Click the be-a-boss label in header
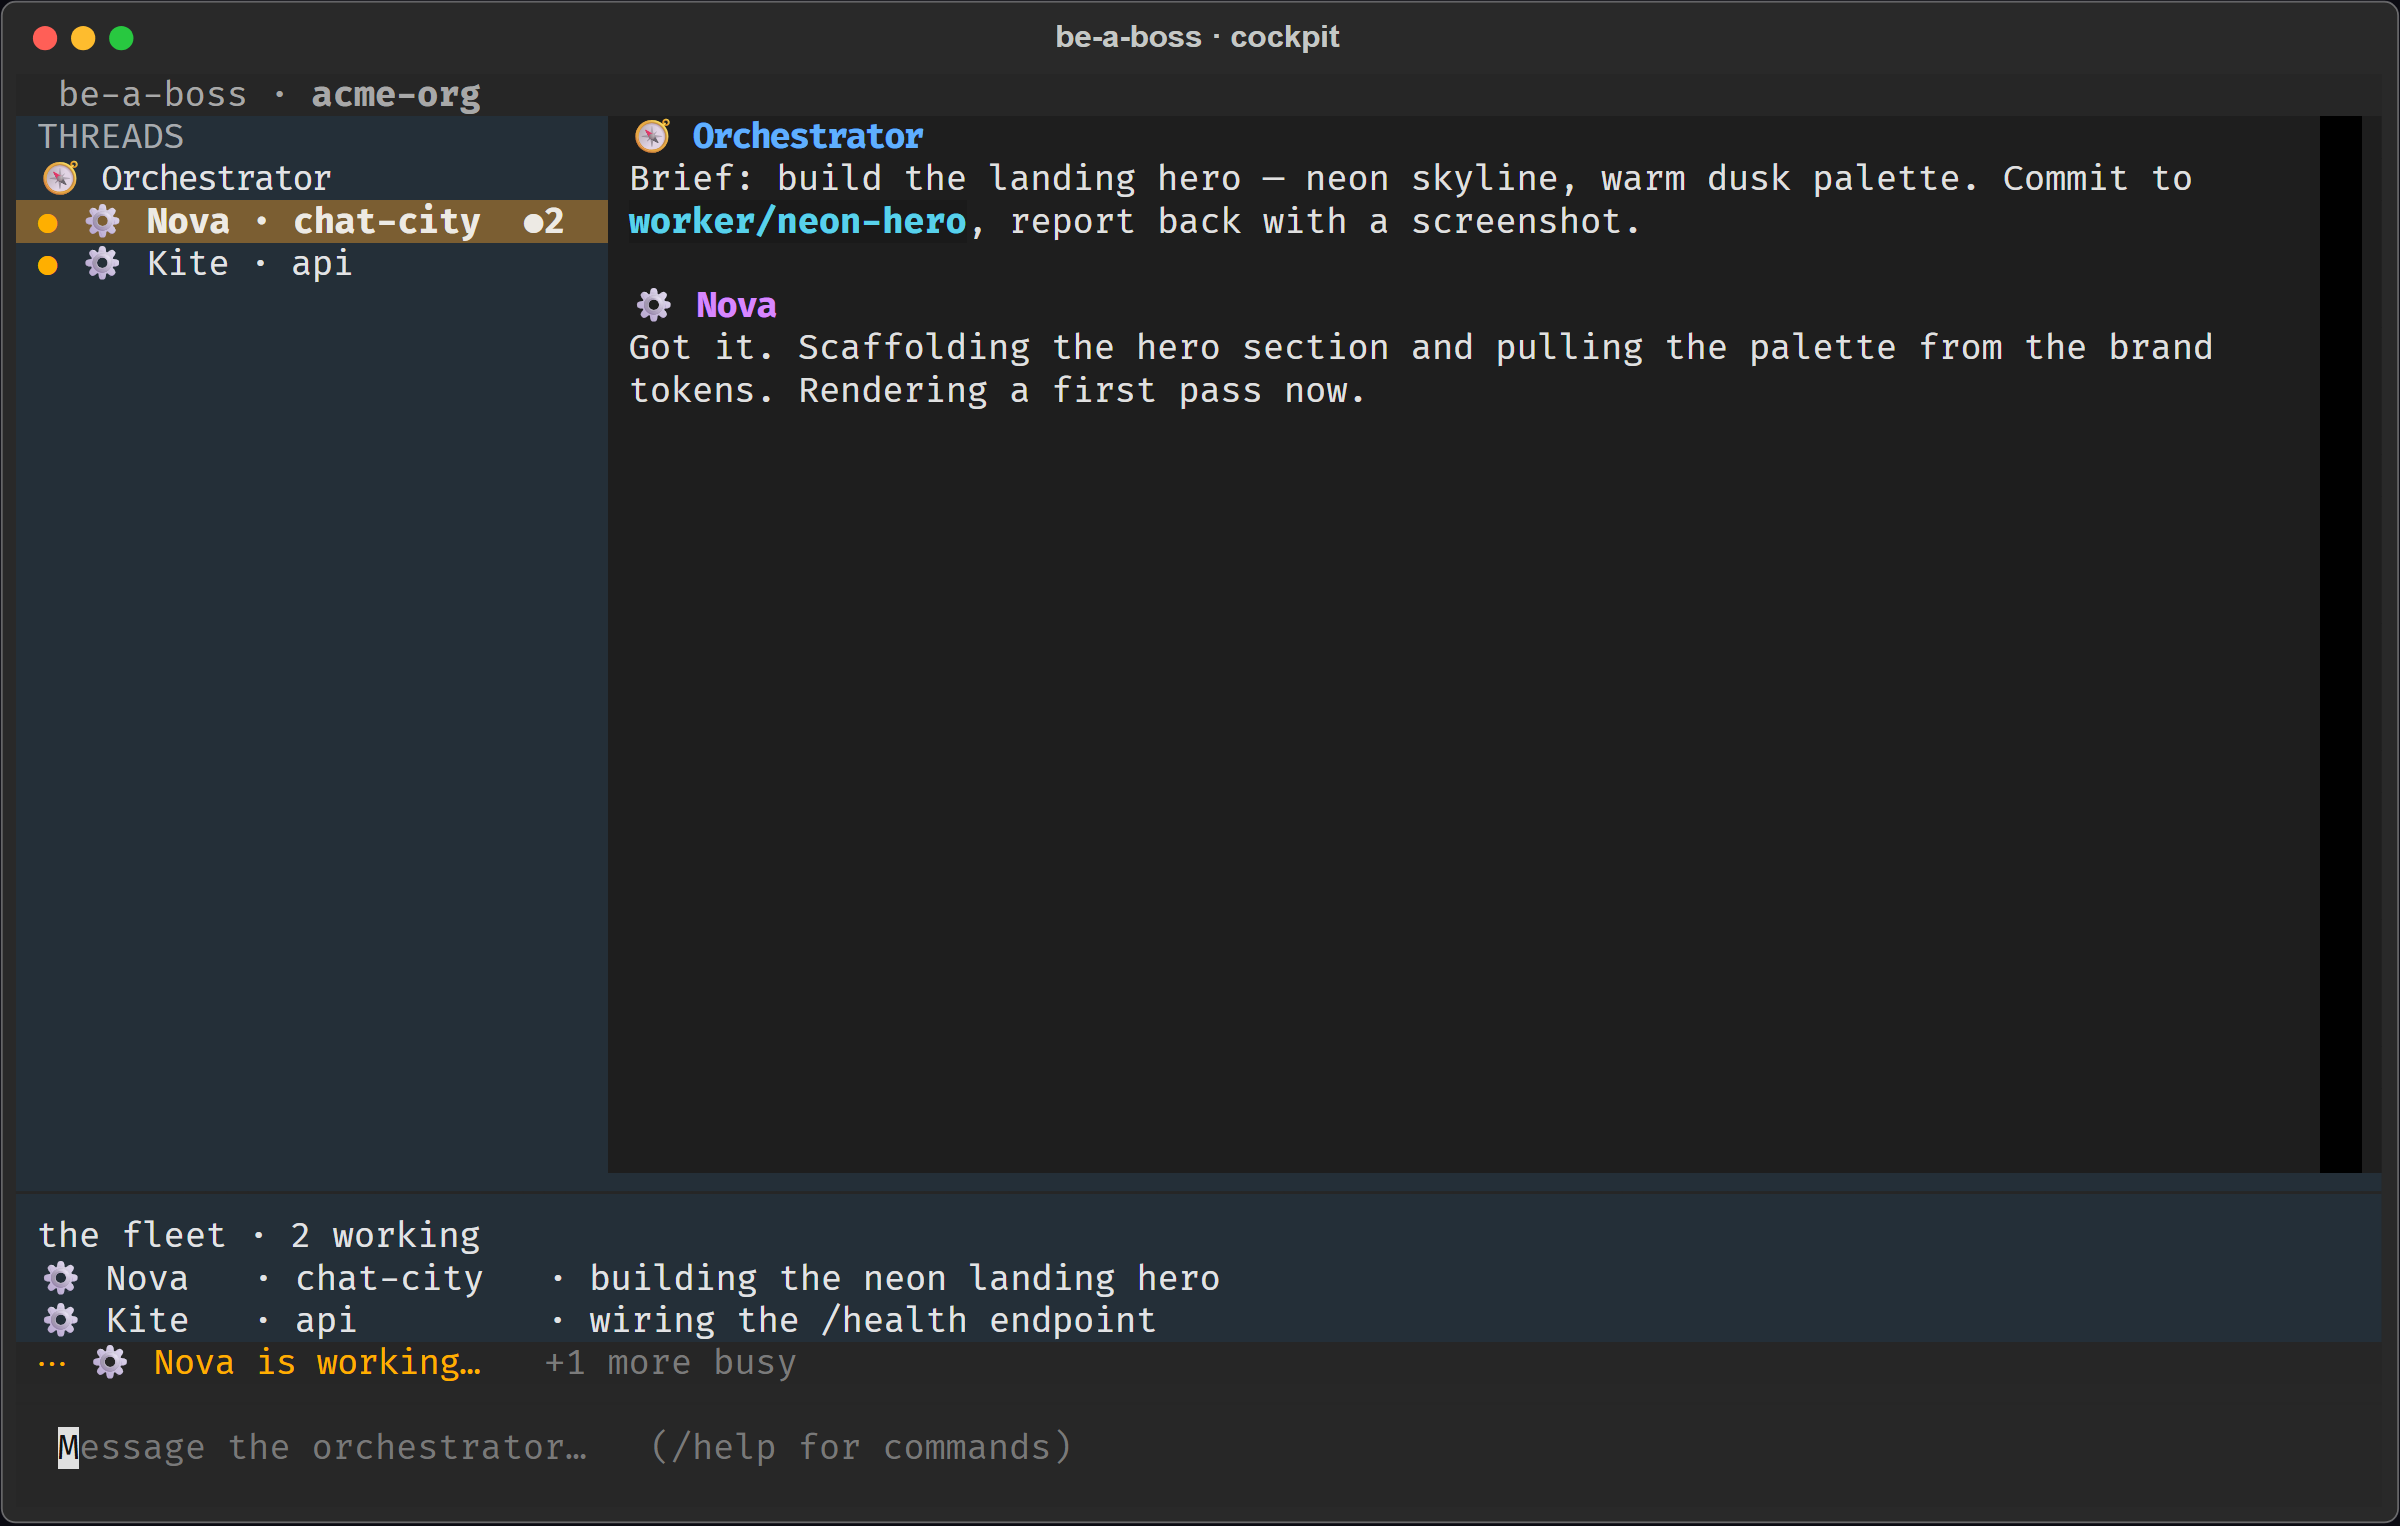 (x=153, y=94)
